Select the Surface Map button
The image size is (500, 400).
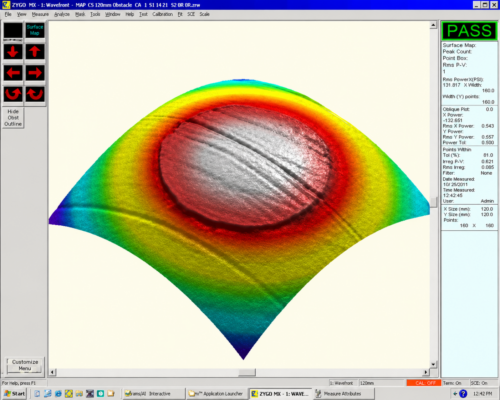coord(35,30)
